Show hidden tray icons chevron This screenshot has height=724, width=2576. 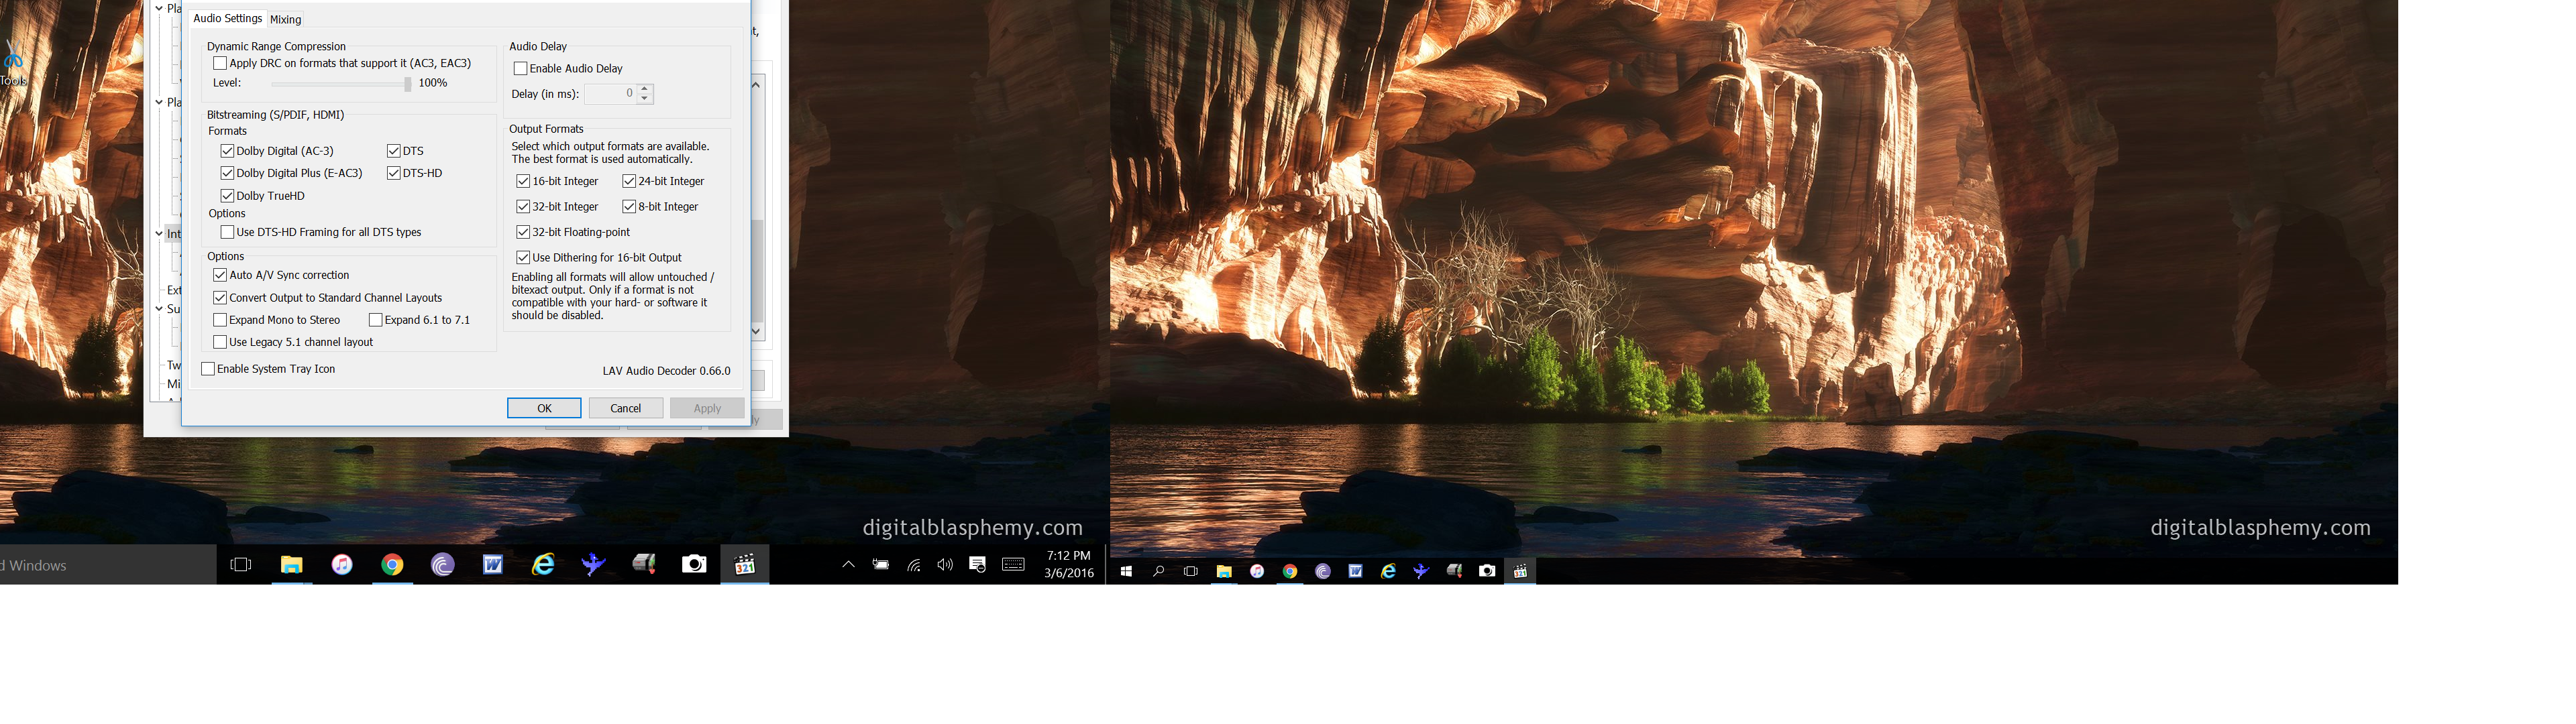848,565
